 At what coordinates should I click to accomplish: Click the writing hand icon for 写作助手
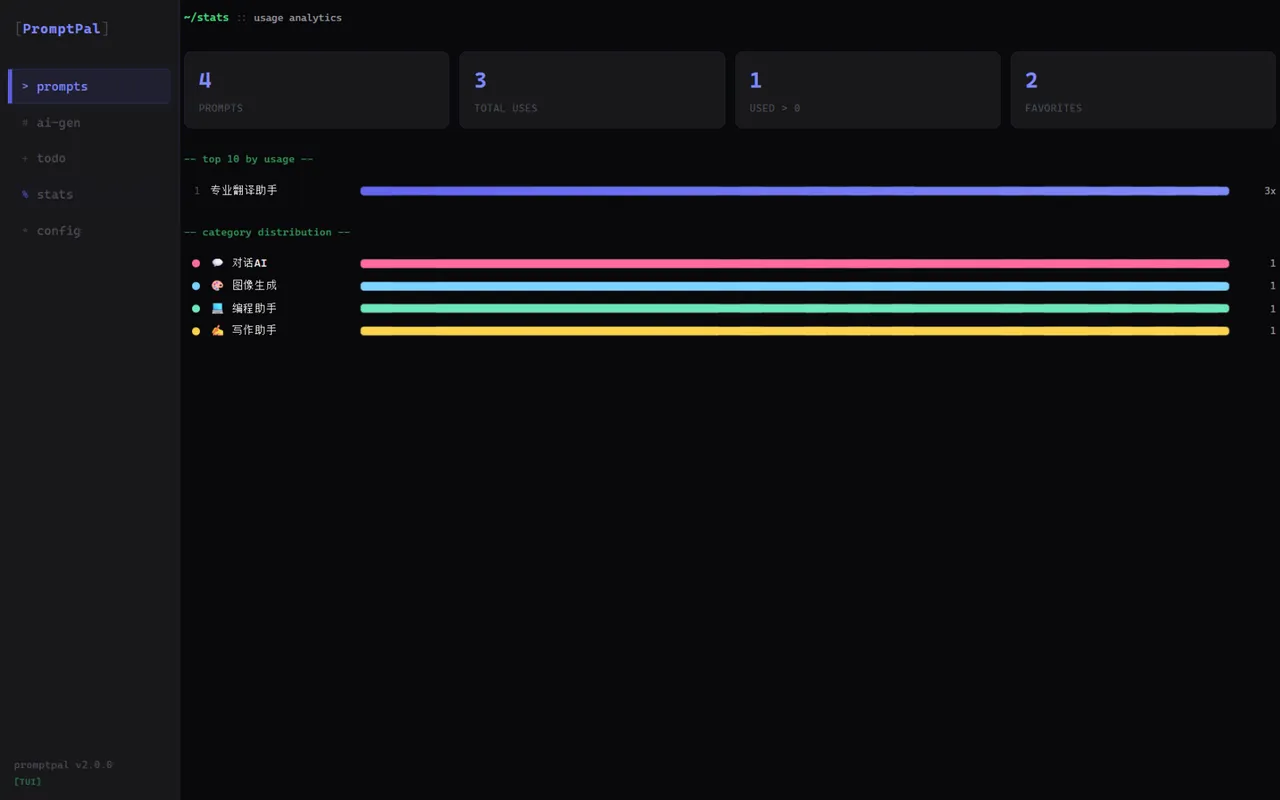[217, 330]
